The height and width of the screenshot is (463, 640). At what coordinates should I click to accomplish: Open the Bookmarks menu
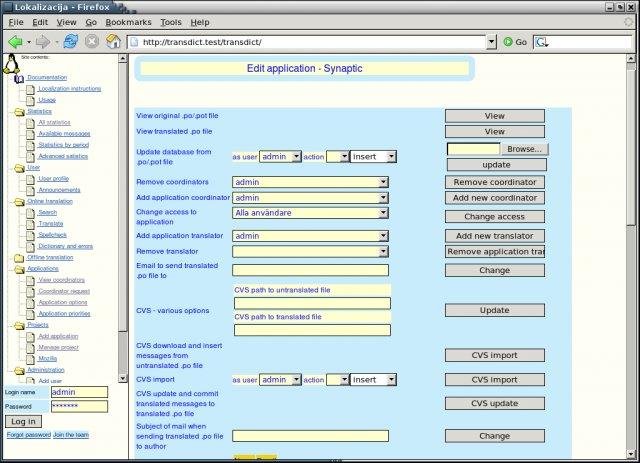[x=128, y=21]
